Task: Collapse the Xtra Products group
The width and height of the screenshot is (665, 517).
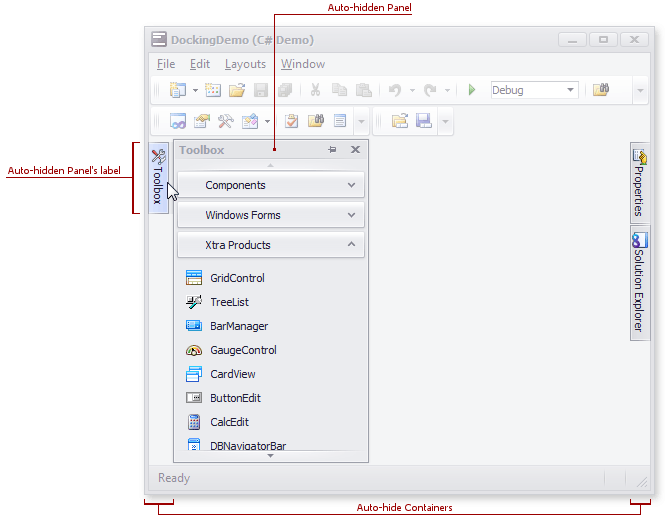Action: (271, 245)
